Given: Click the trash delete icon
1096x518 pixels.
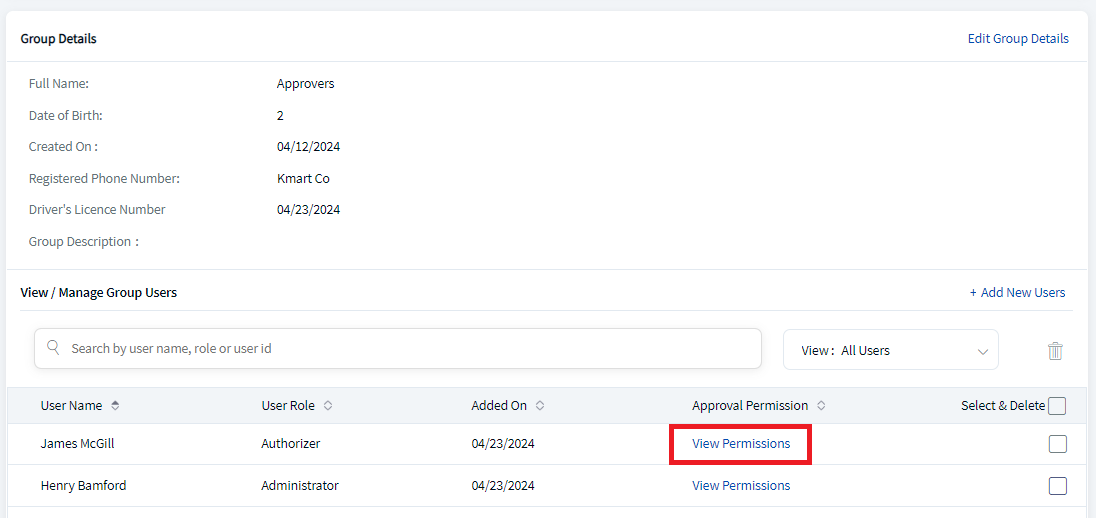Looking at the screenshot, I should point(1055,350).
